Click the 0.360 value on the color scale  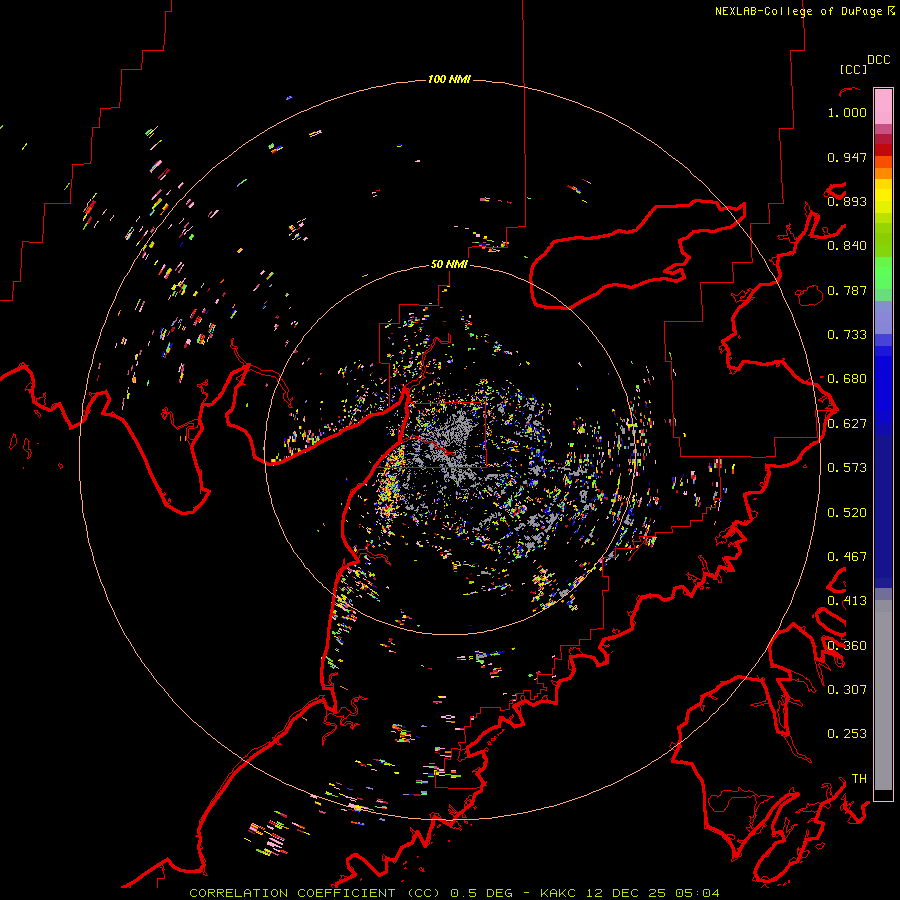click(847, 646)
